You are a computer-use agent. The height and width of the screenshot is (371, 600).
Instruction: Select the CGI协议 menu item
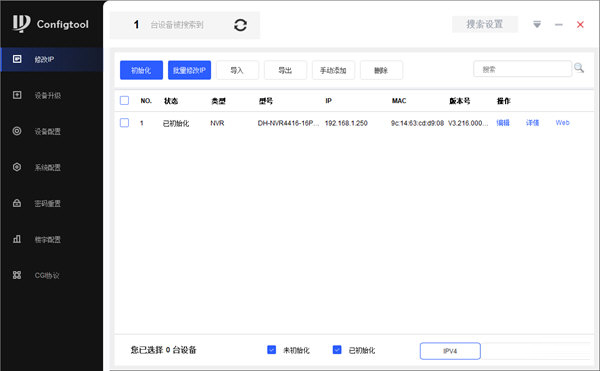[47, 275]
